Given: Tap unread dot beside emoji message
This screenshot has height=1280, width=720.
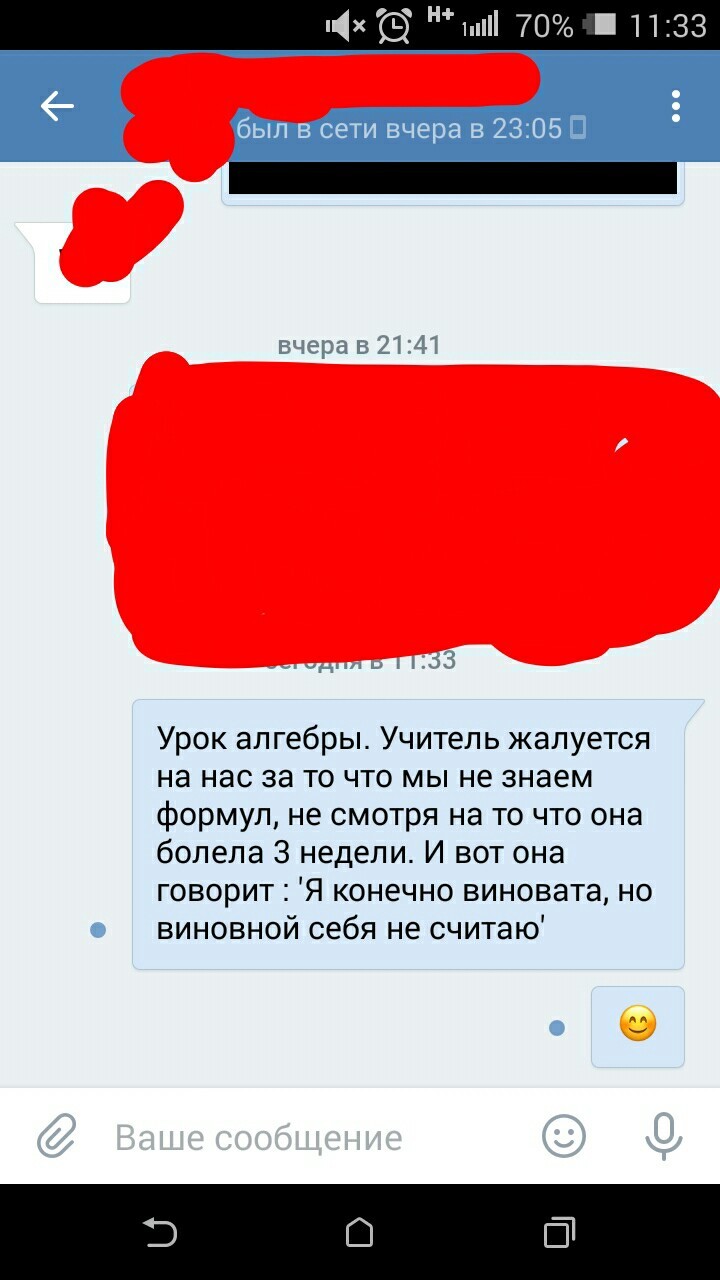Looking at the screenshot, I should 557,1027.
